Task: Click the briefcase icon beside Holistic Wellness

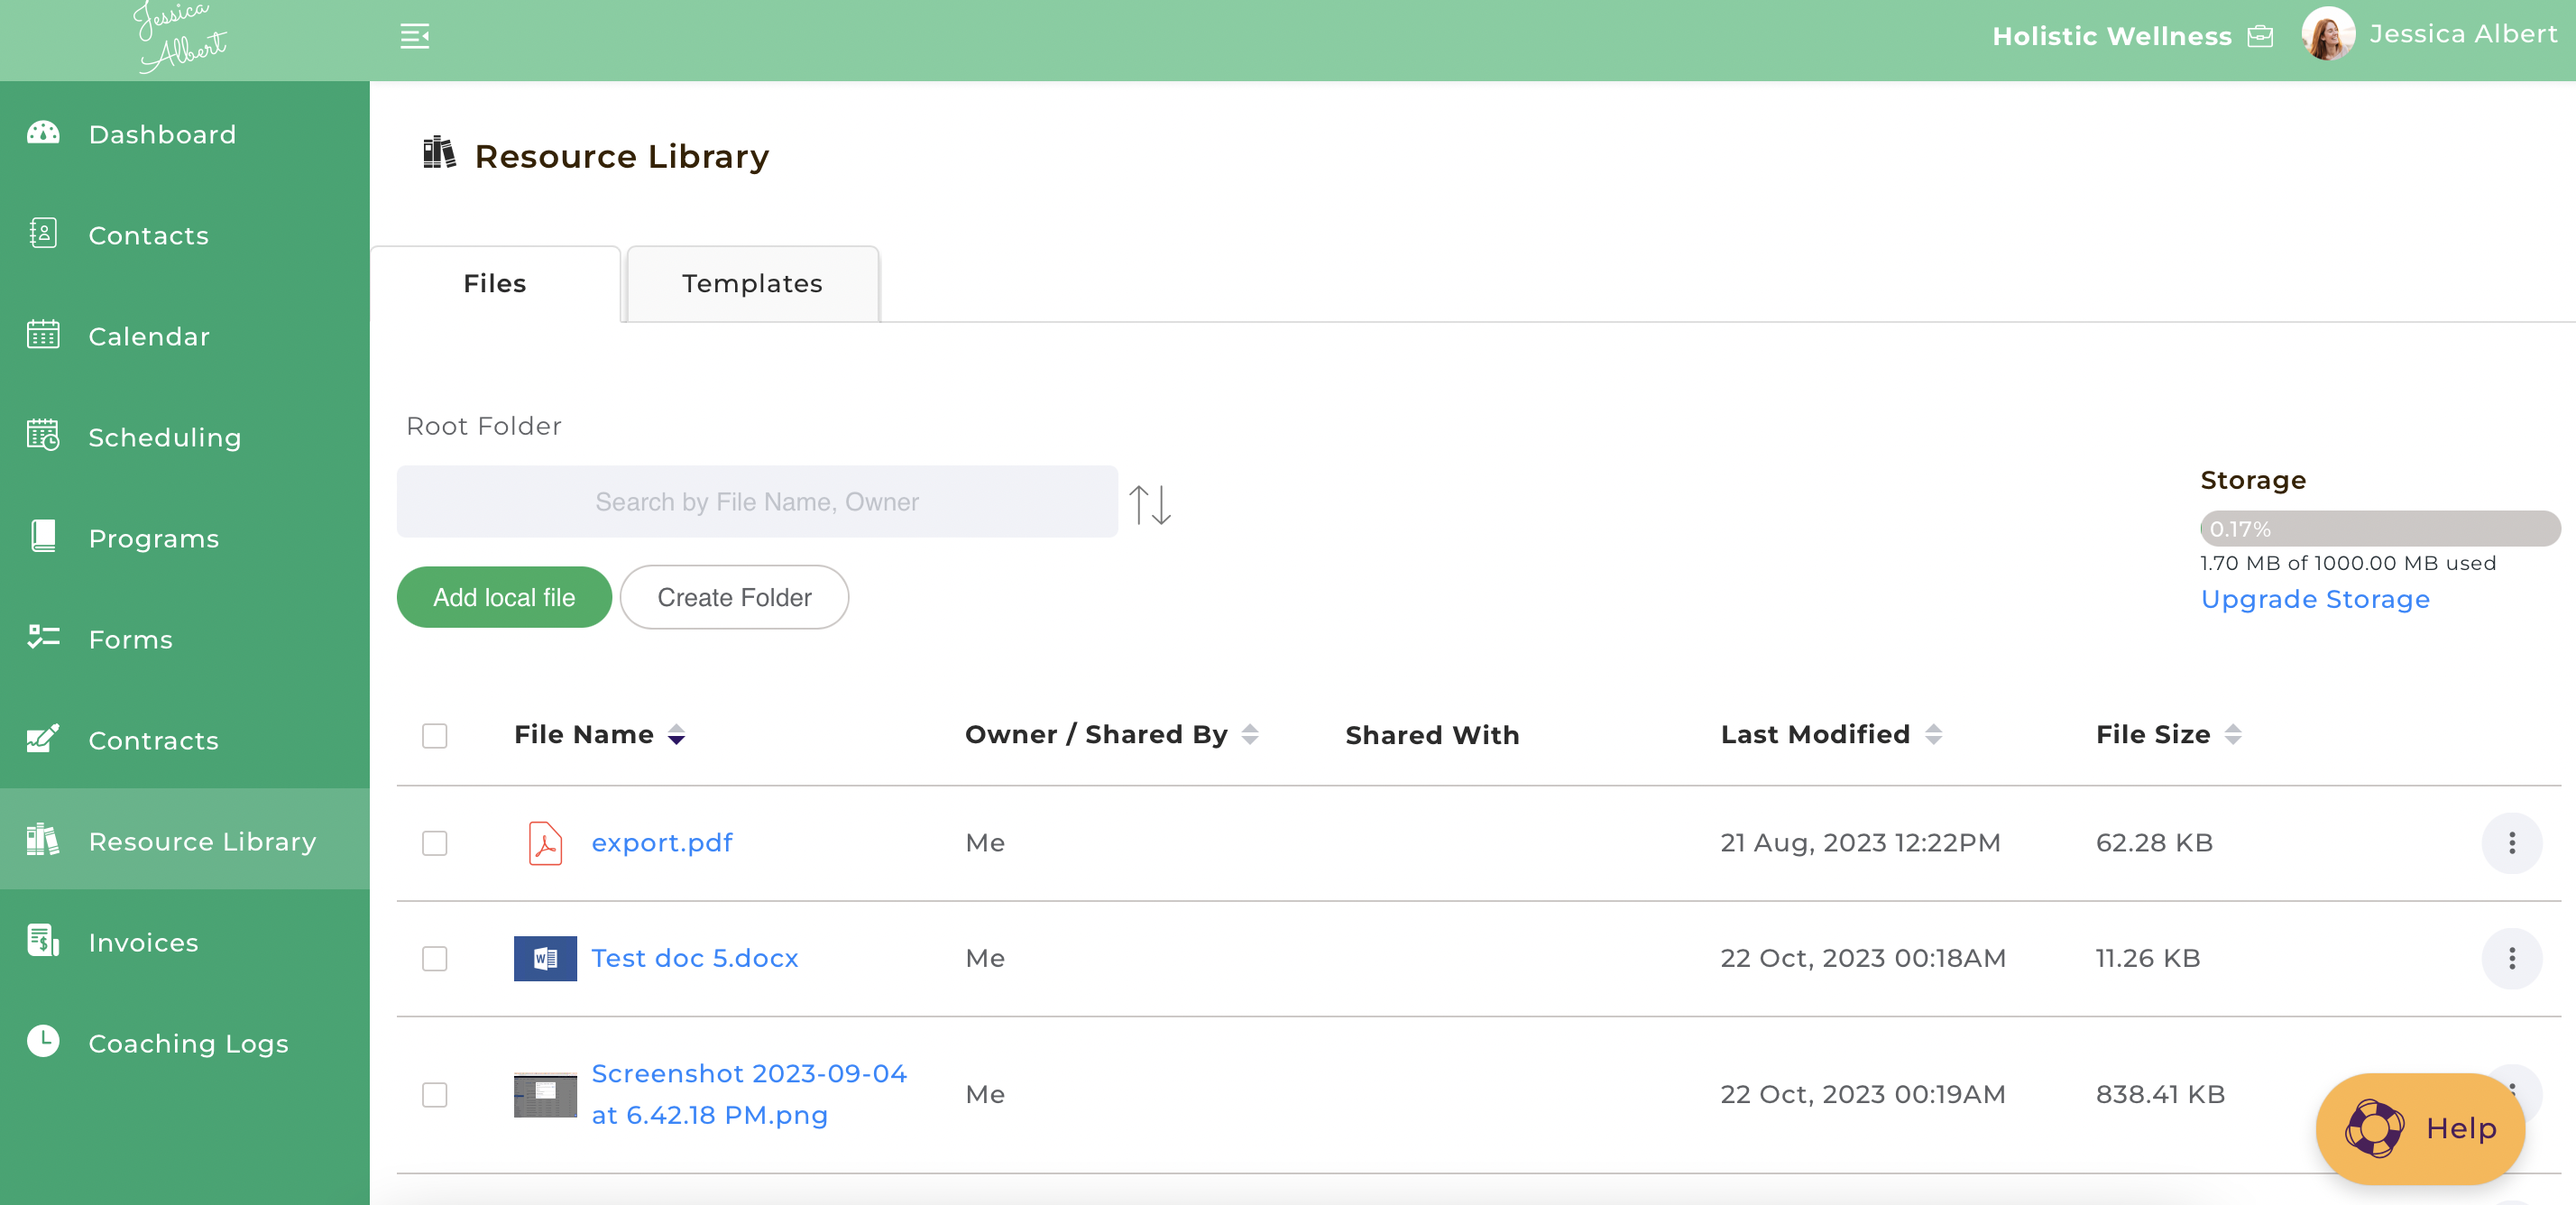Action: point(2260,37)
